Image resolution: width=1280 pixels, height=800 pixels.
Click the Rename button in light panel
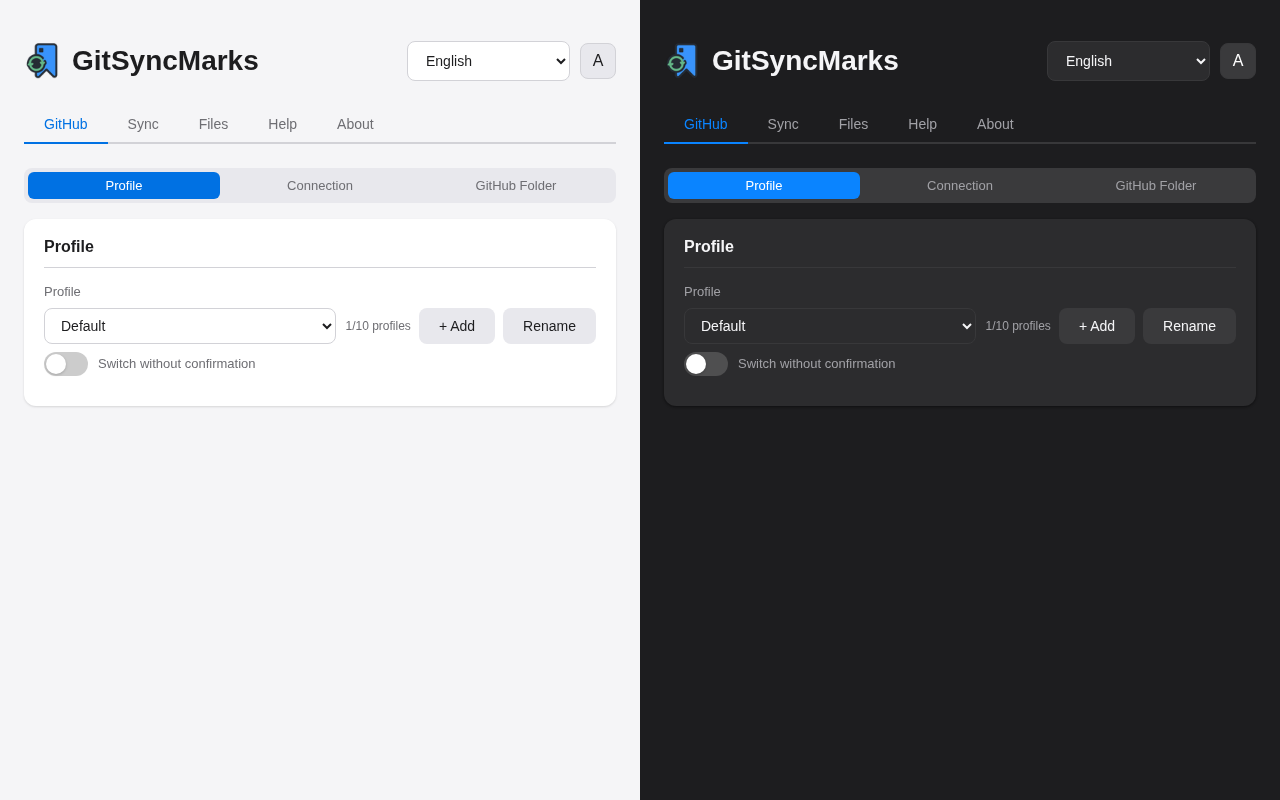tap(549, 326)
